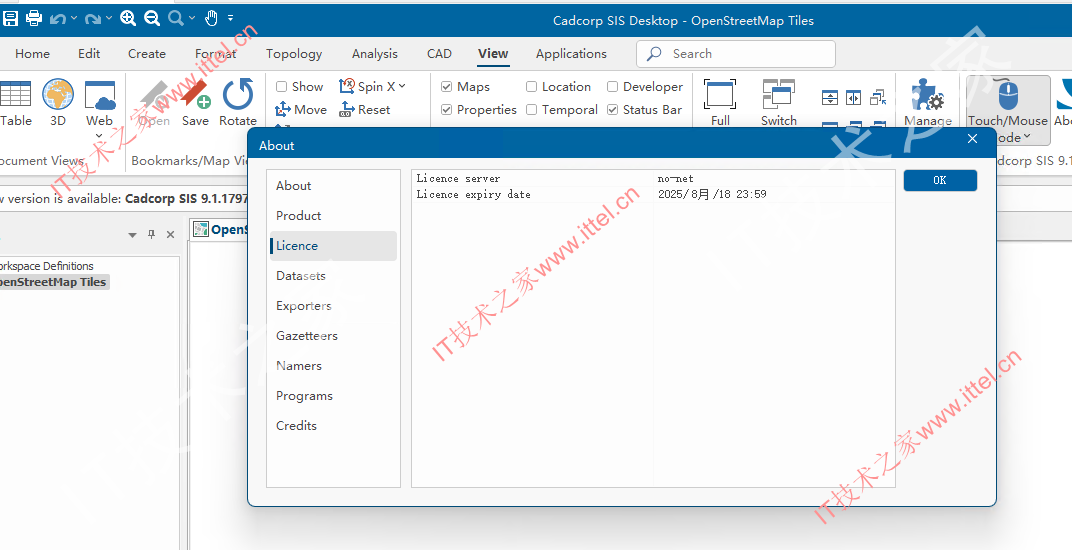Select the Pan hand tool
1072x550 pixels.
pyautogui.click(x=211, y=18)
